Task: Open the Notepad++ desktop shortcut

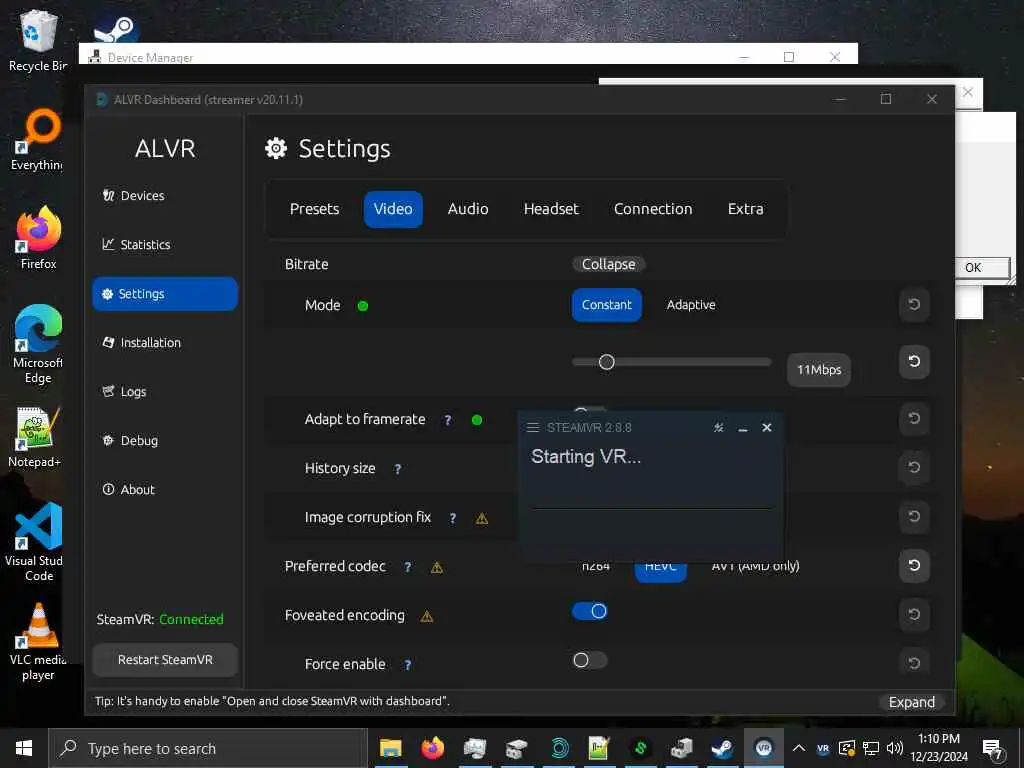Action: (35, 438)
